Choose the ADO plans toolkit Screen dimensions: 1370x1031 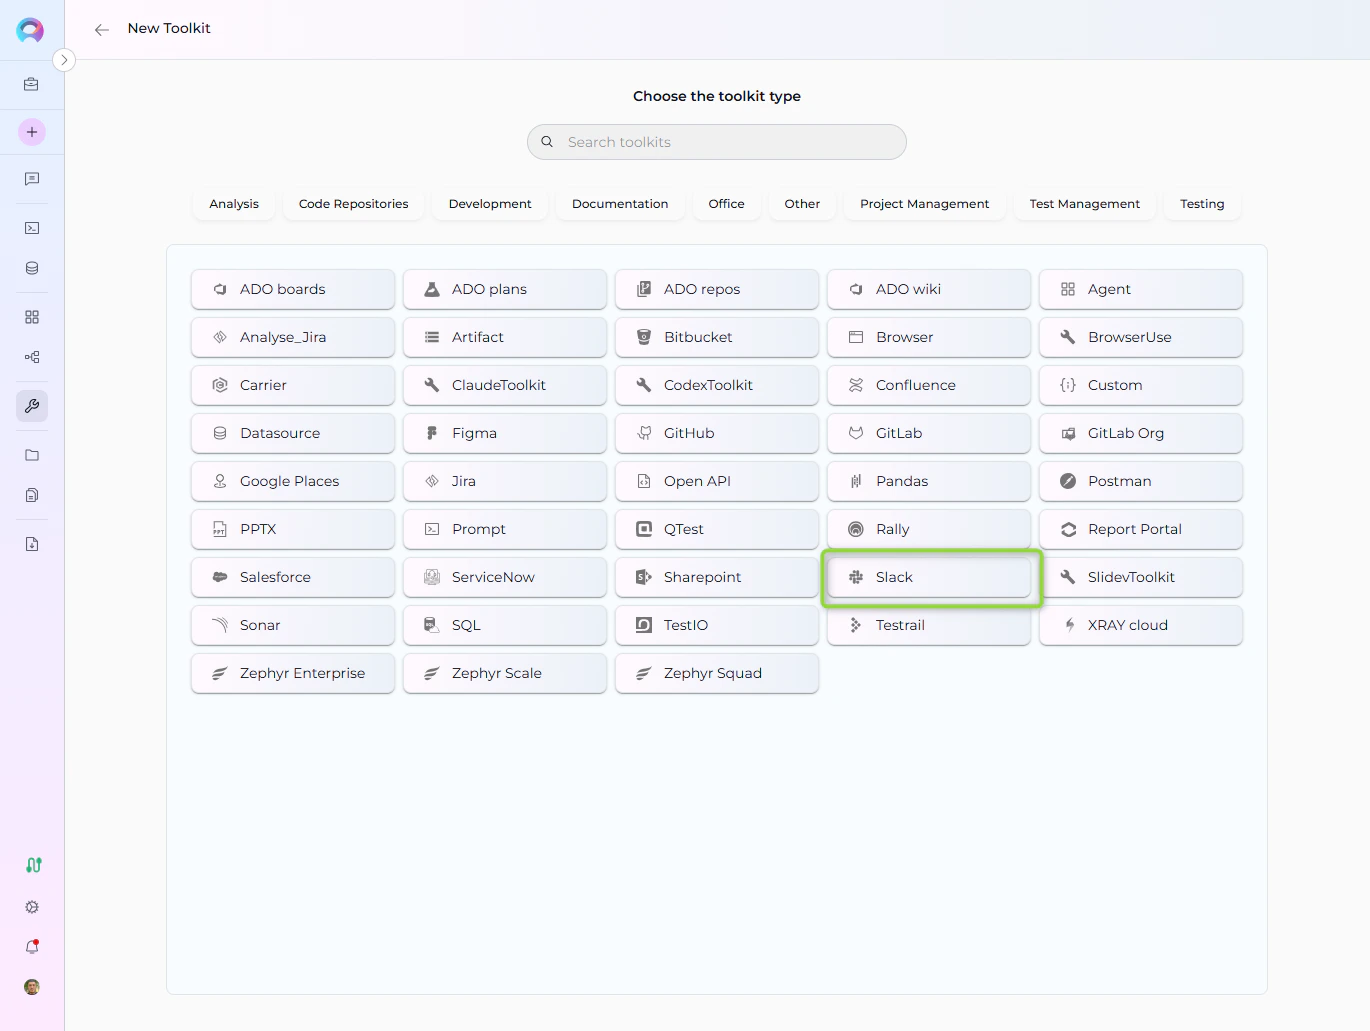(505, 289)
